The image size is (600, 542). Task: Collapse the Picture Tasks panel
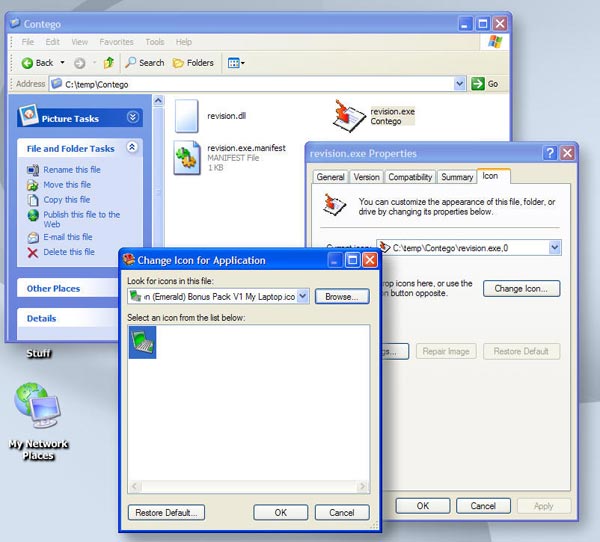(133, 118)
